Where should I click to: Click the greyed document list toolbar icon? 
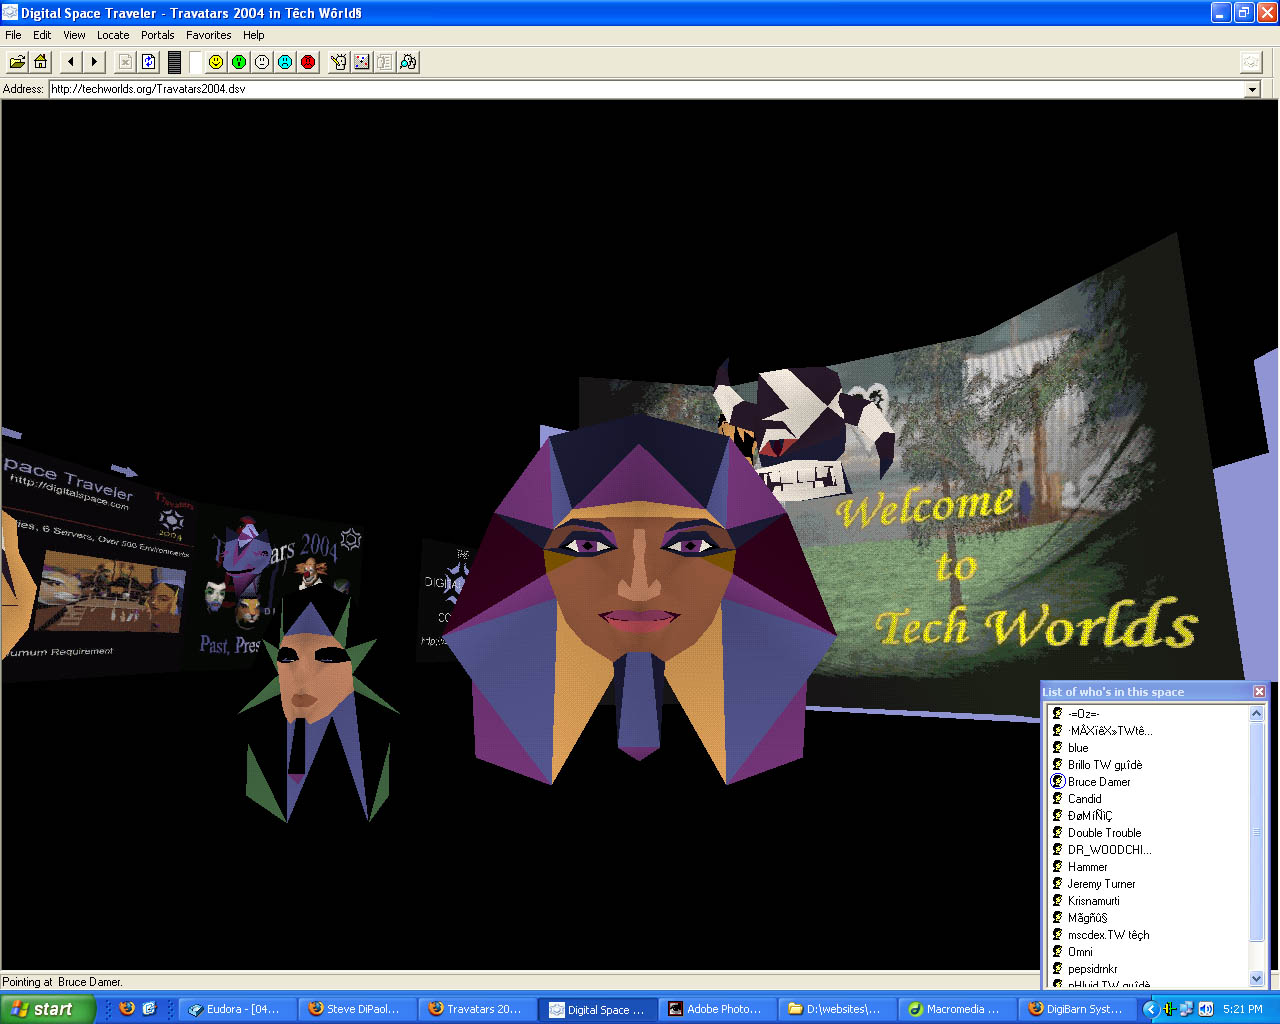click(385, 62)
